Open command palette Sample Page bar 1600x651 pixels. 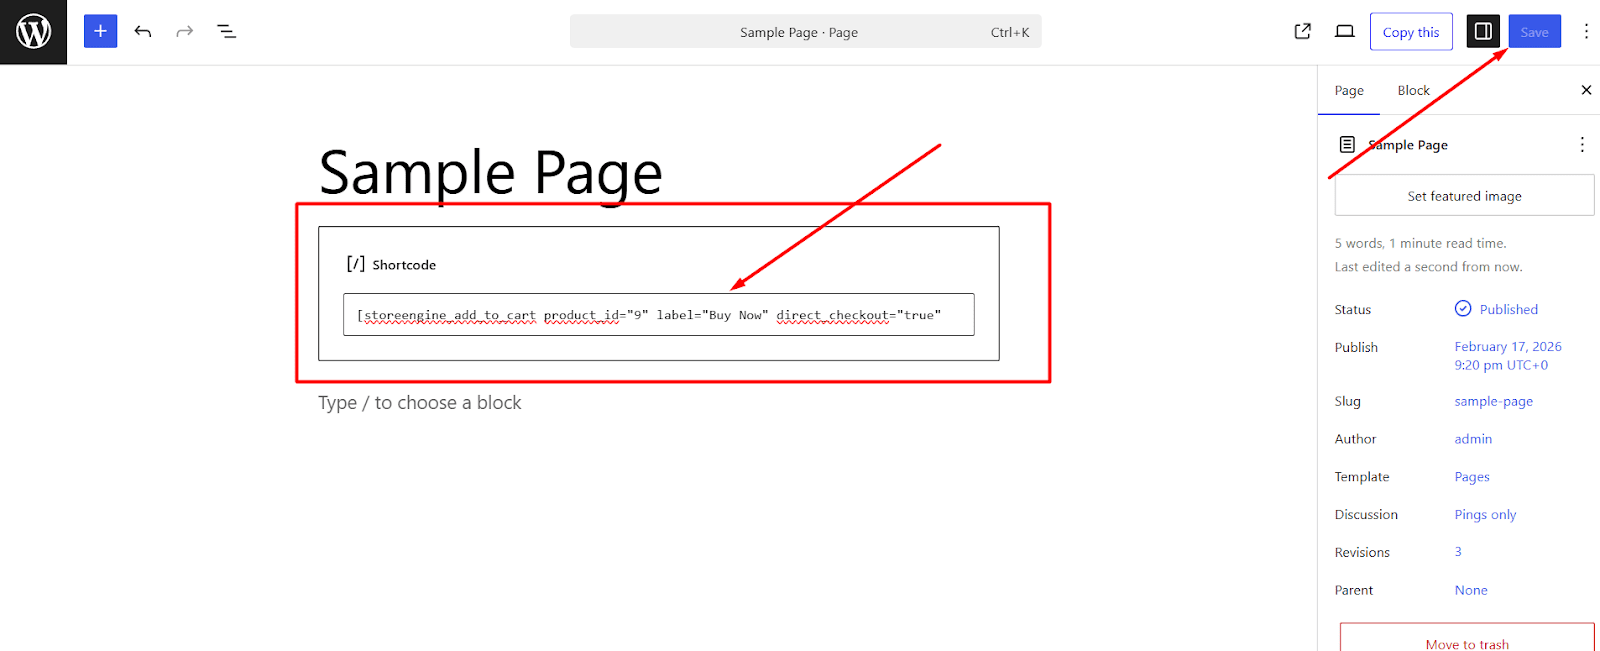(805, 31)
